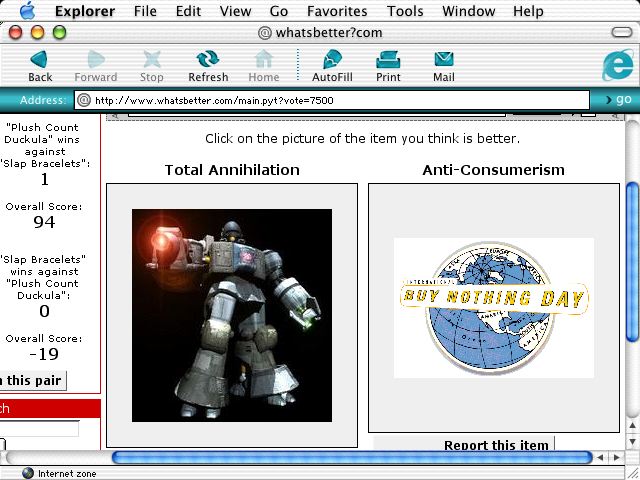
Task: Open the Favorites menu
Action: 337,11
